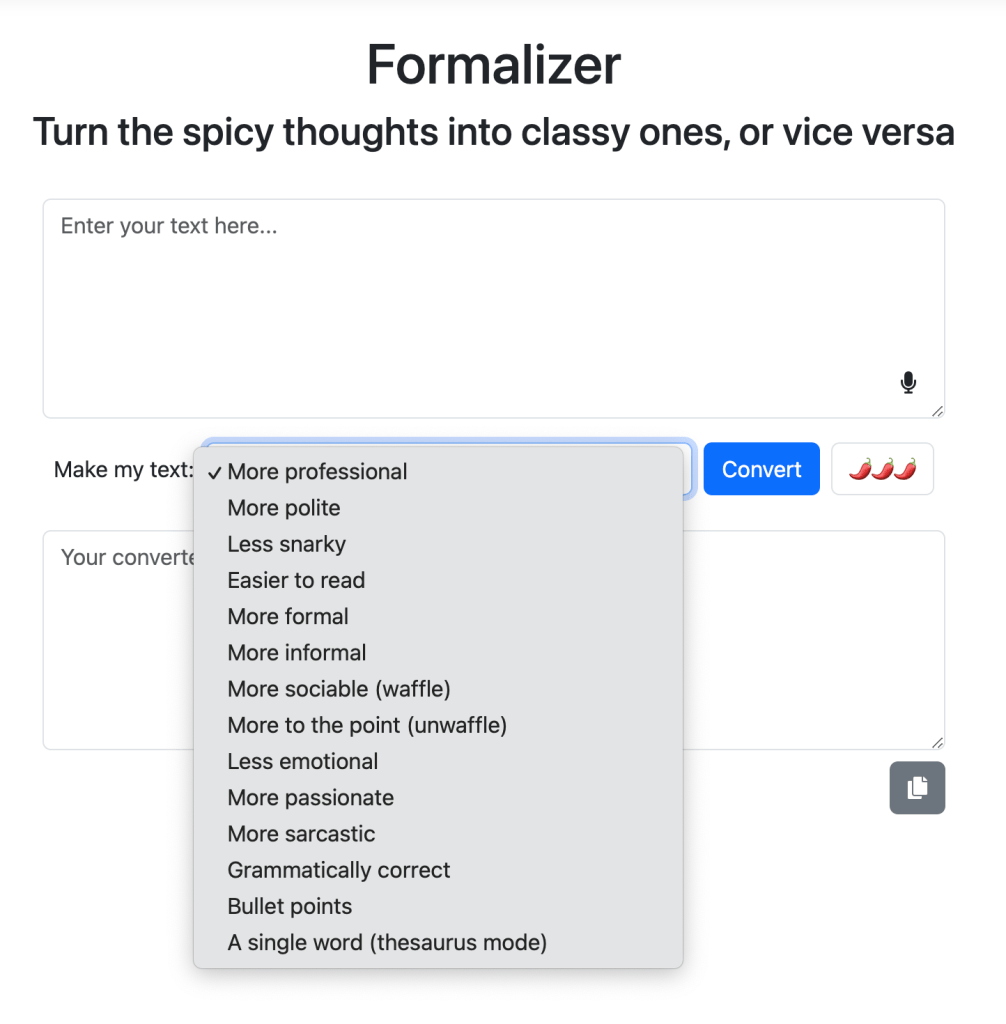Choose "More sarcastic" tone

301,834
